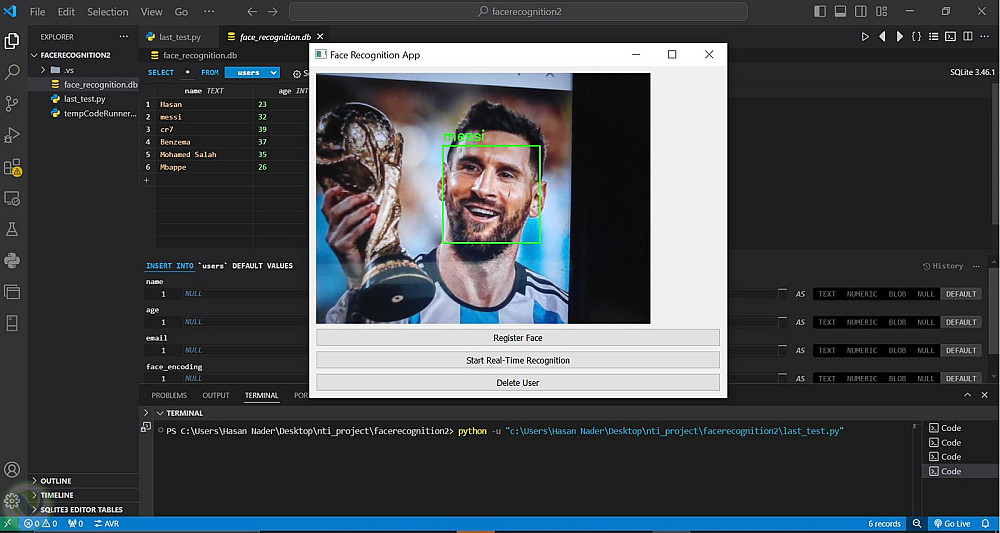Open the Extensions view with warning badge

click(12, 167)
